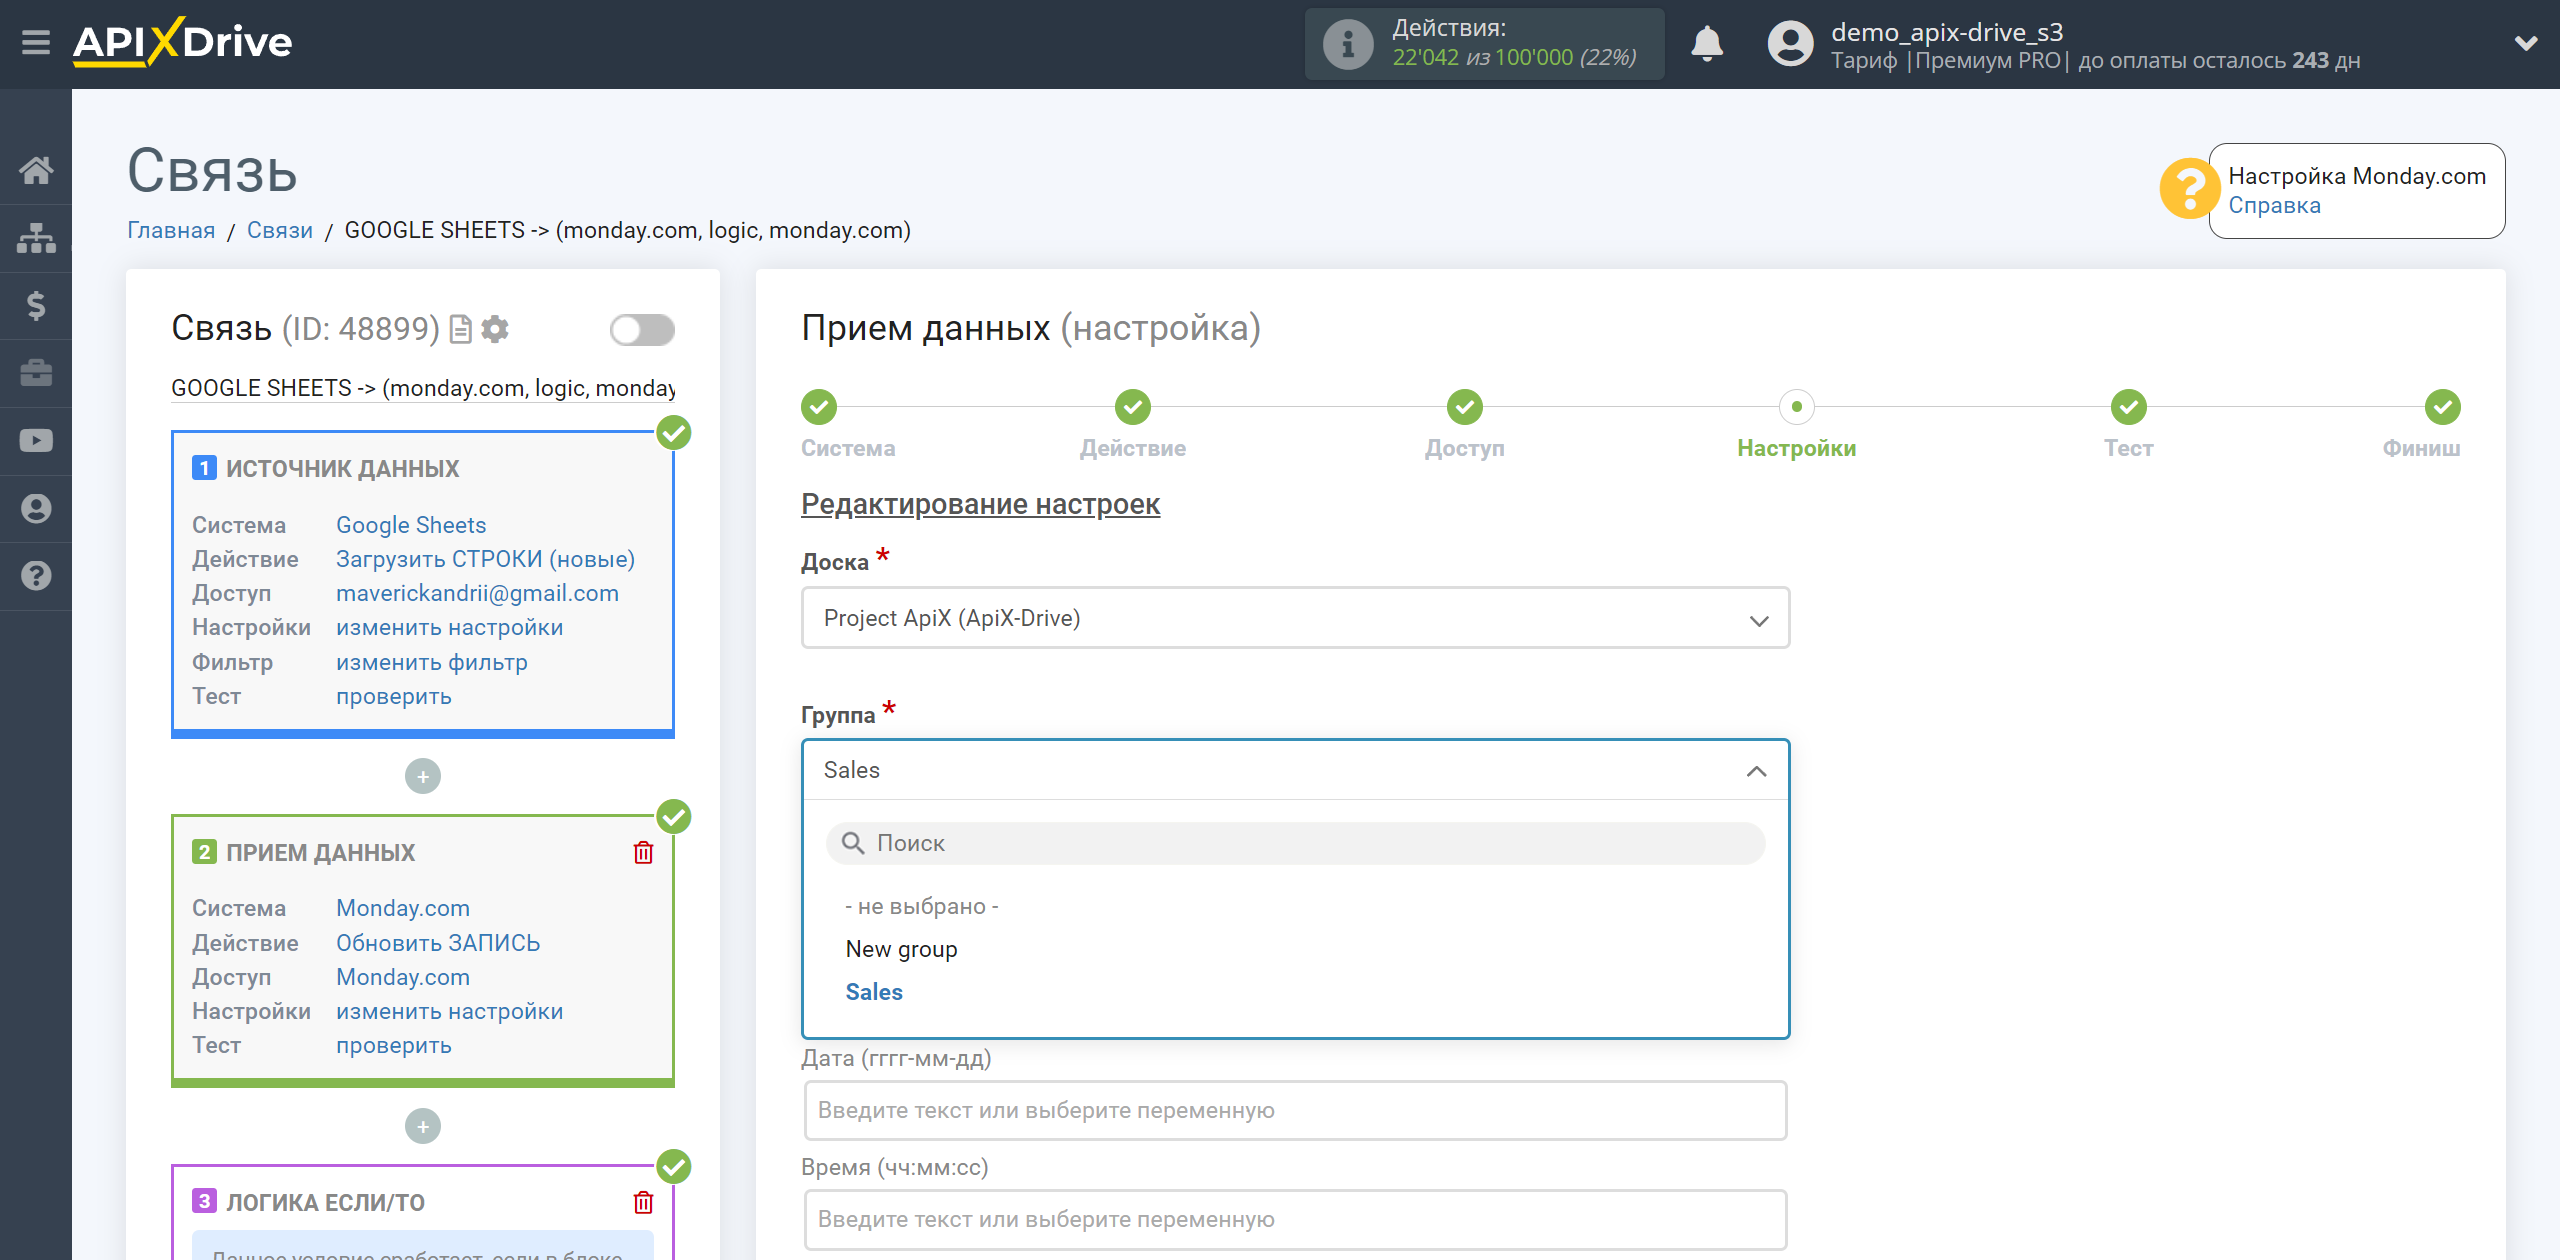Click изменить настройки in ПРИЕМ ДАННЫХ block
The image size is (2560, 1260).
(x=450, y=1011)
